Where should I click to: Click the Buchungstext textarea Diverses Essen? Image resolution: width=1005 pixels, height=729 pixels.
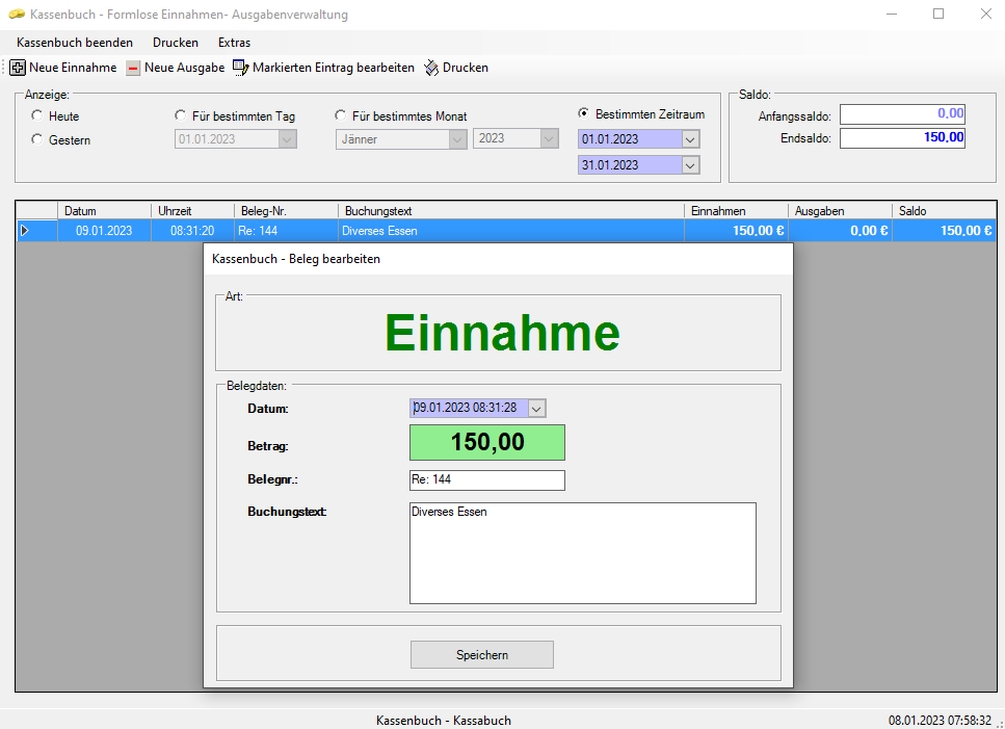click(583, 553)
